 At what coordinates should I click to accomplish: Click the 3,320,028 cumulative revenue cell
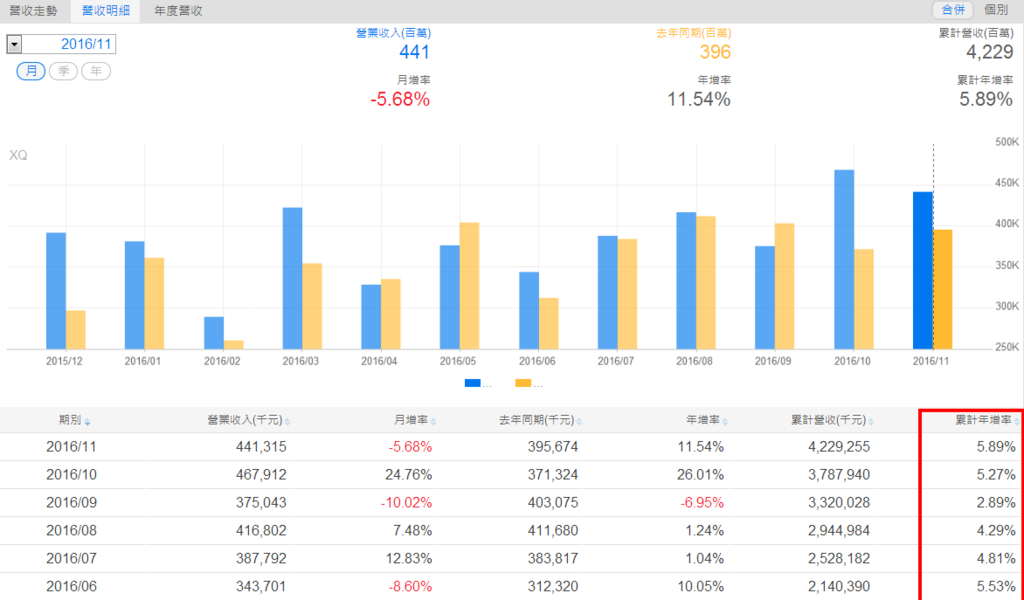click(839, 503)
